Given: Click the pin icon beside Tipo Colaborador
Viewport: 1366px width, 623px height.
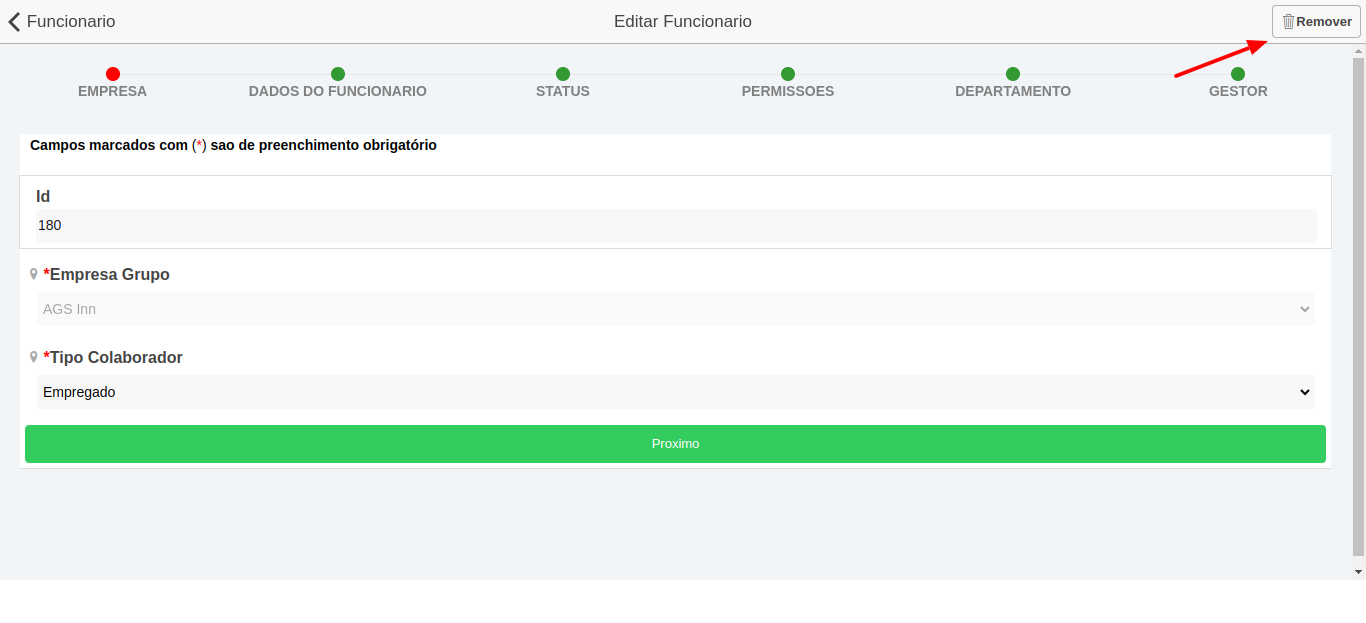Looking at the screenshot, I should pos(34,357).
